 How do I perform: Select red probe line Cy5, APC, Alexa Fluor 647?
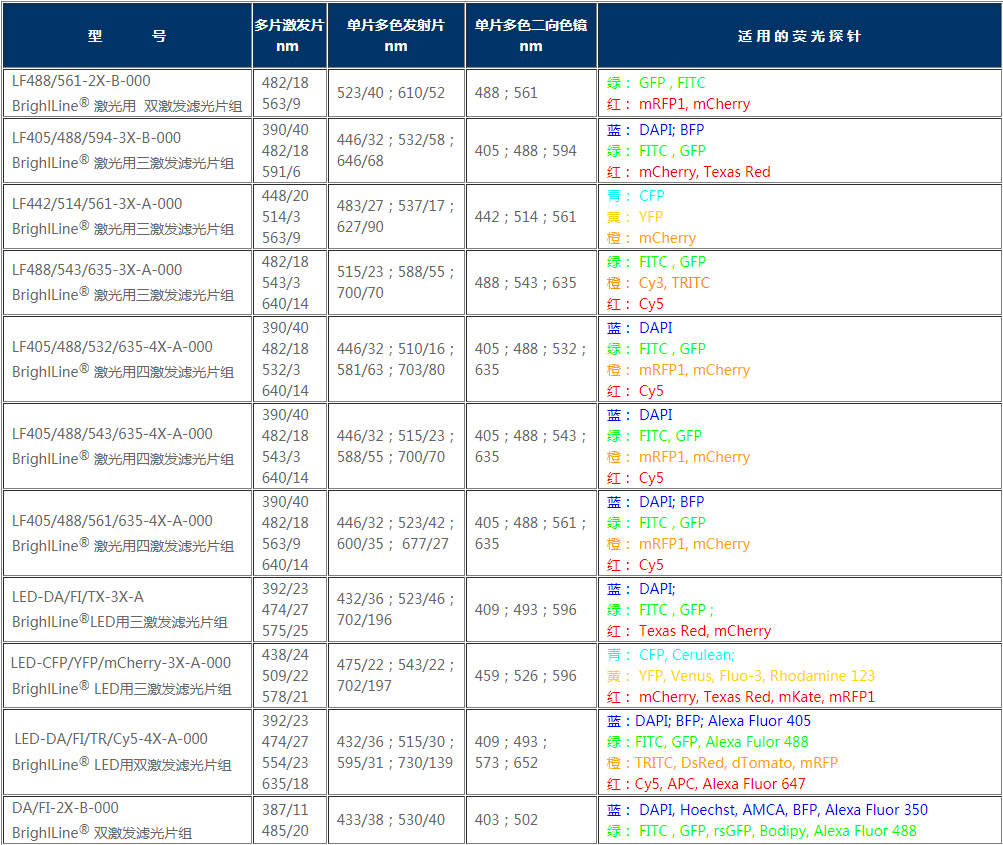coord(706,784)
